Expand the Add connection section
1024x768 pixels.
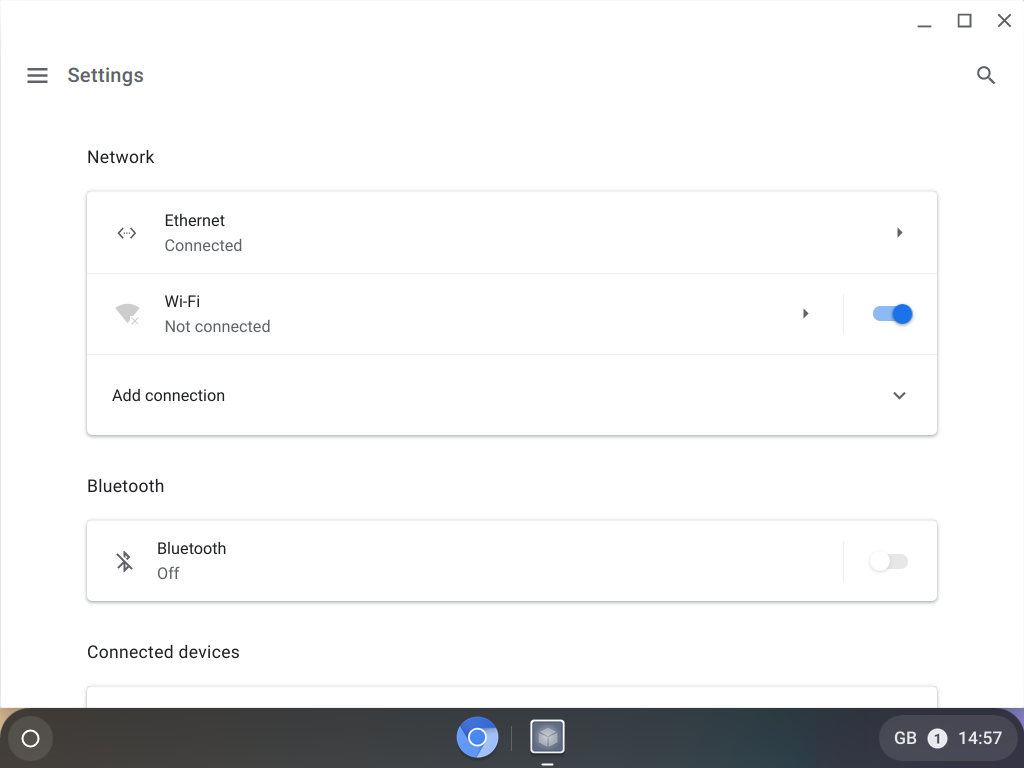pyautogui.click(x=899, y=396)
